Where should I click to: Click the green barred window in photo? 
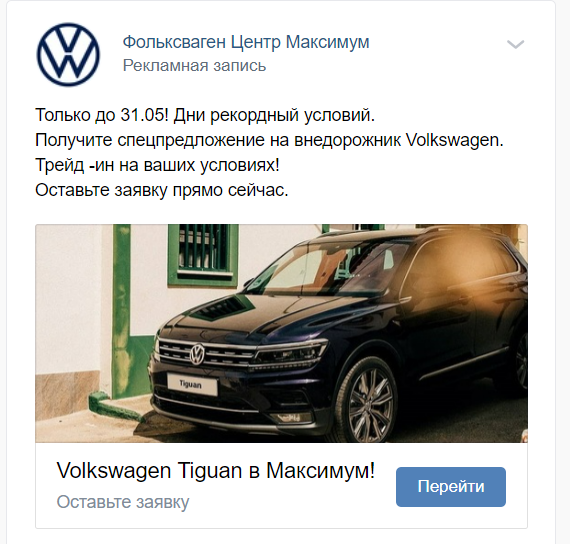pyautogui.click(x=203, y=253)
